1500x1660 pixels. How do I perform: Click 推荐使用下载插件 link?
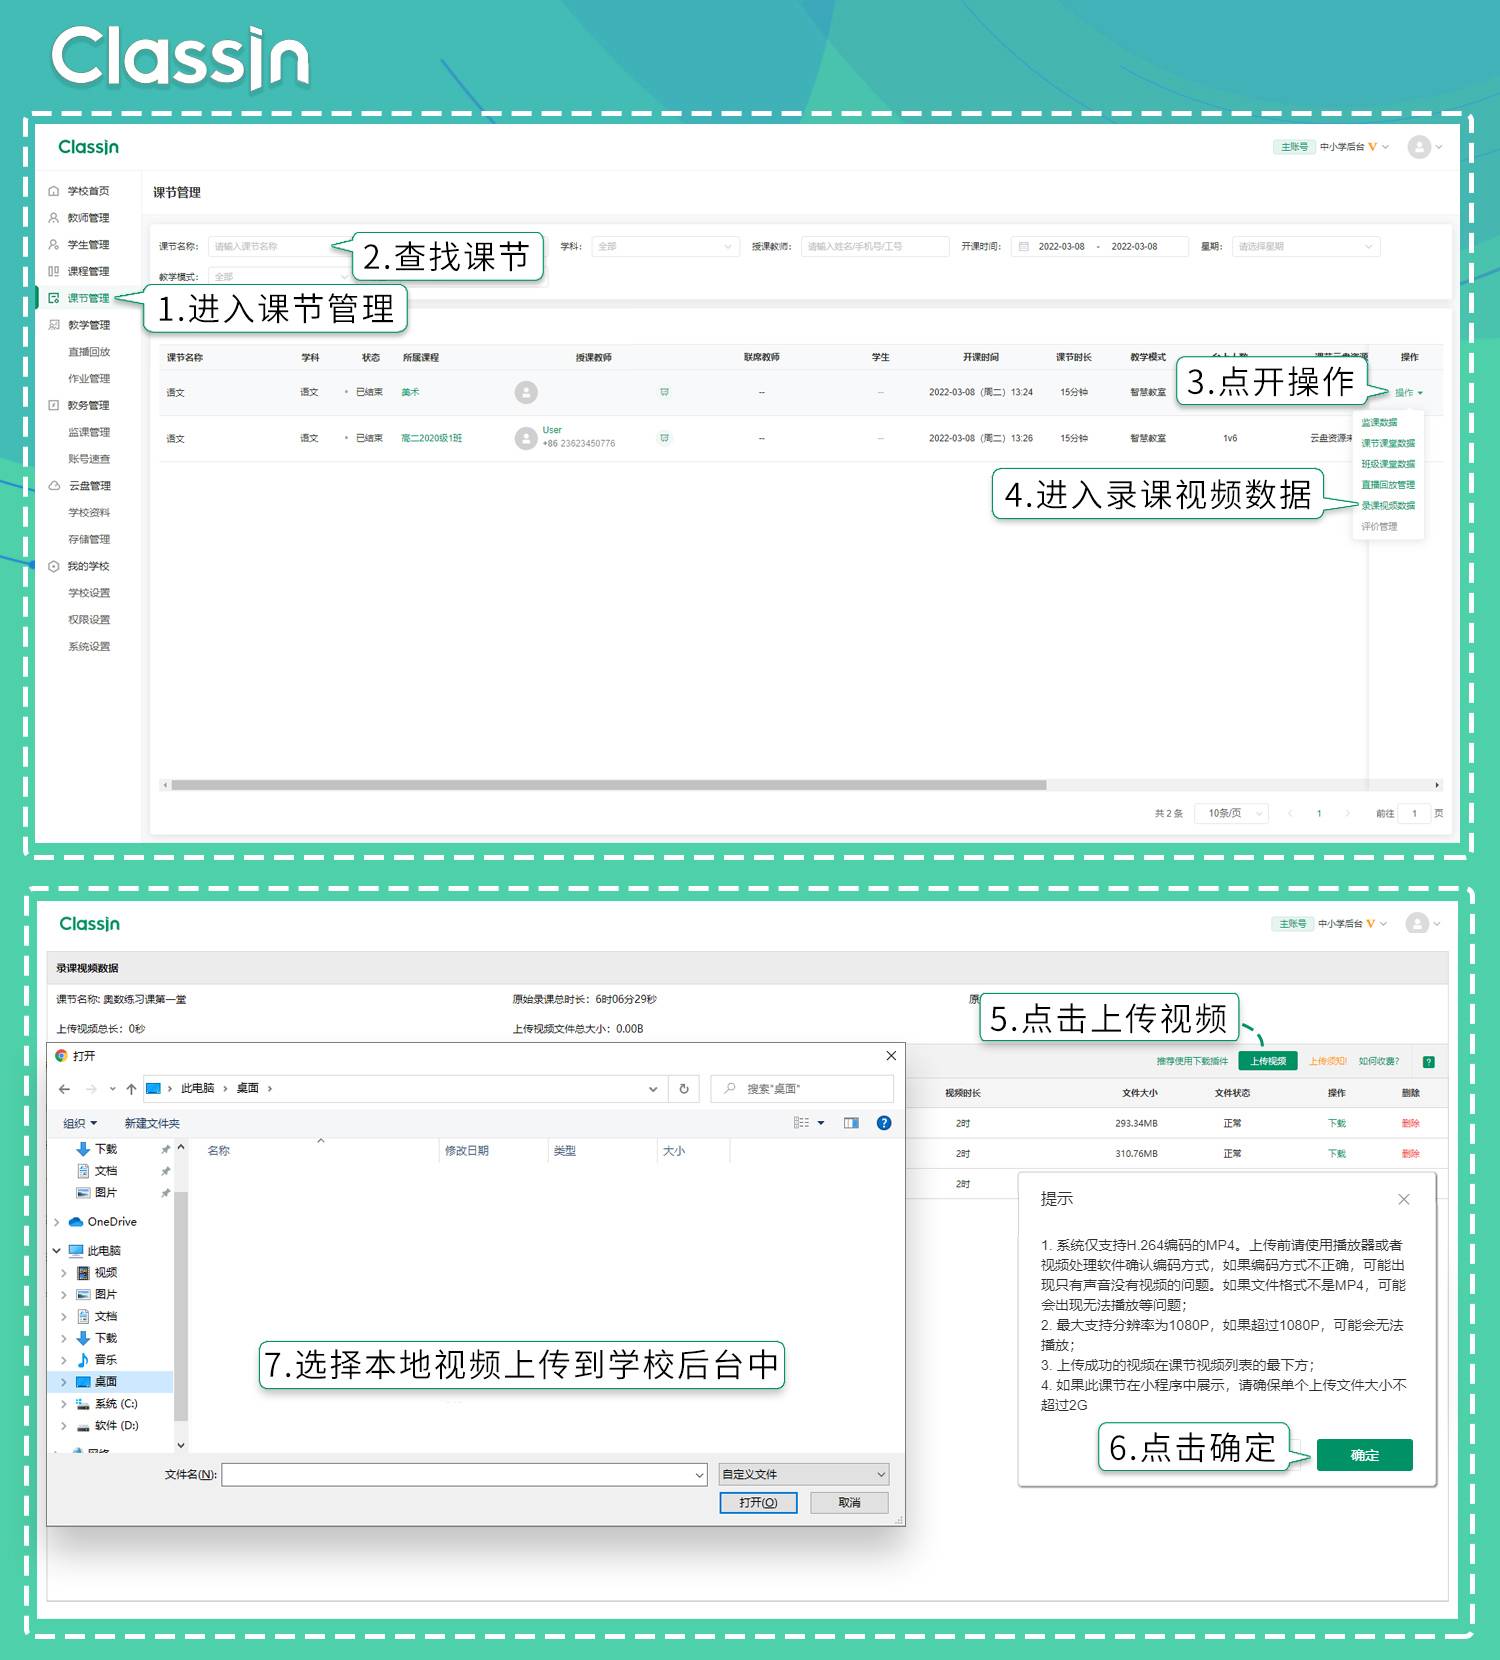pyautogui.click(x=1192, y=1062)
